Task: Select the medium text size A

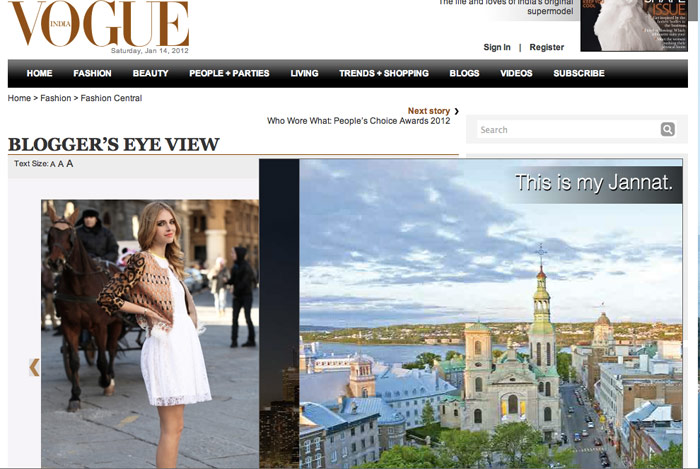Action: pos(61,164)
